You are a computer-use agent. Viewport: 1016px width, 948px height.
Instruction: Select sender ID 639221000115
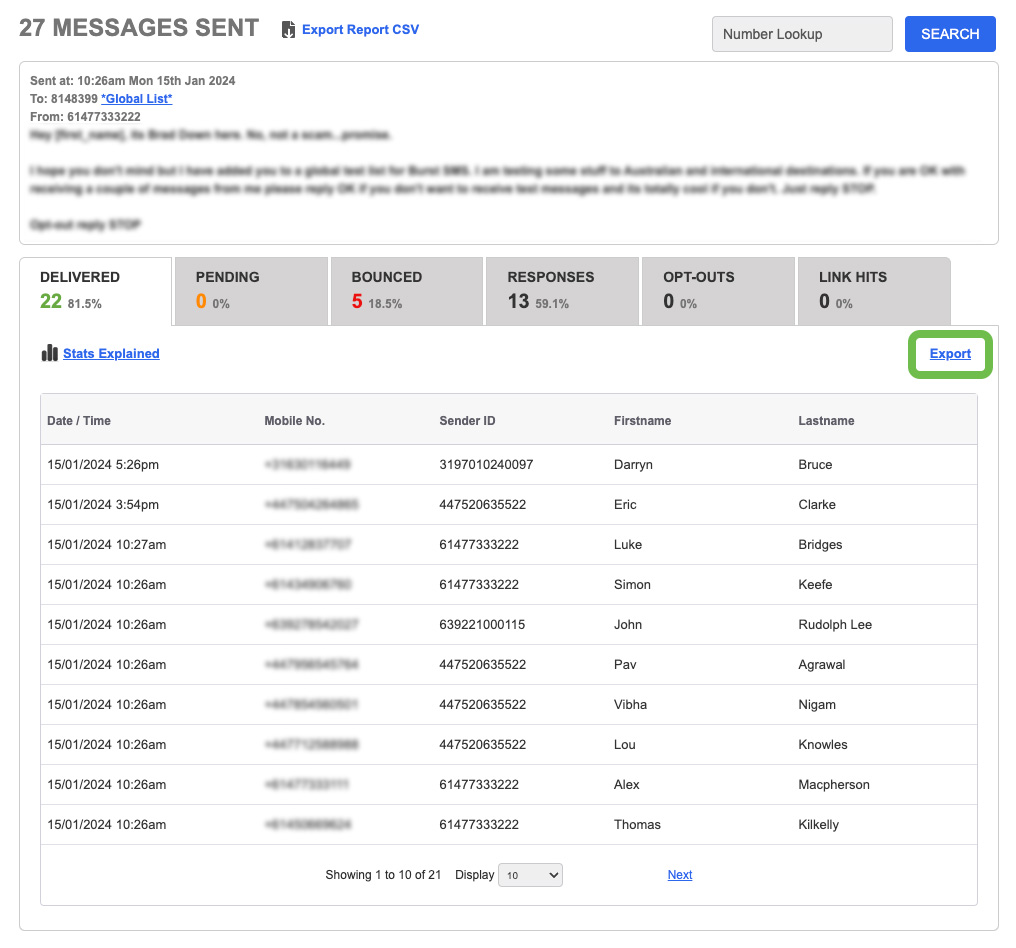482,625
